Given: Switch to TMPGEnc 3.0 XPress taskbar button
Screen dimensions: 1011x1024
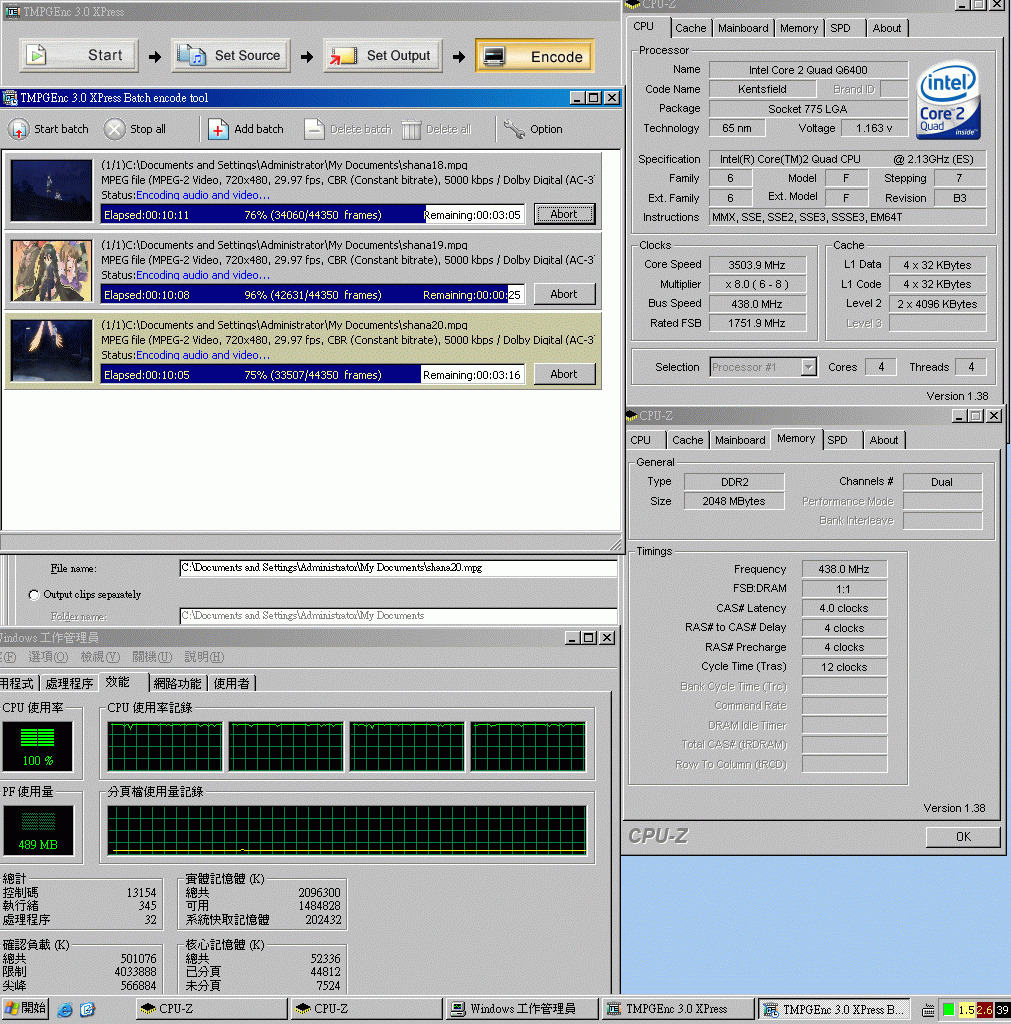Looking at the screenshot, I should (x=677, y=1009).
